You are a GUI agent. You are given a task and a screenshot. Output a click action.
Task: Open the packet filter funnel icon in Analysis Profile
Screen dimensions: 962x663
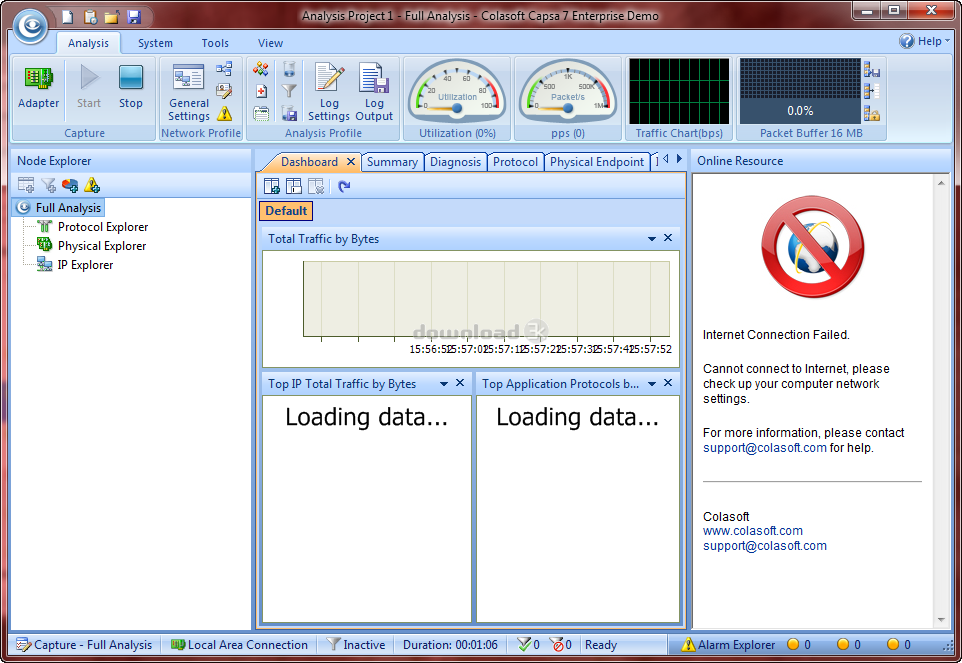coord(289,91)
